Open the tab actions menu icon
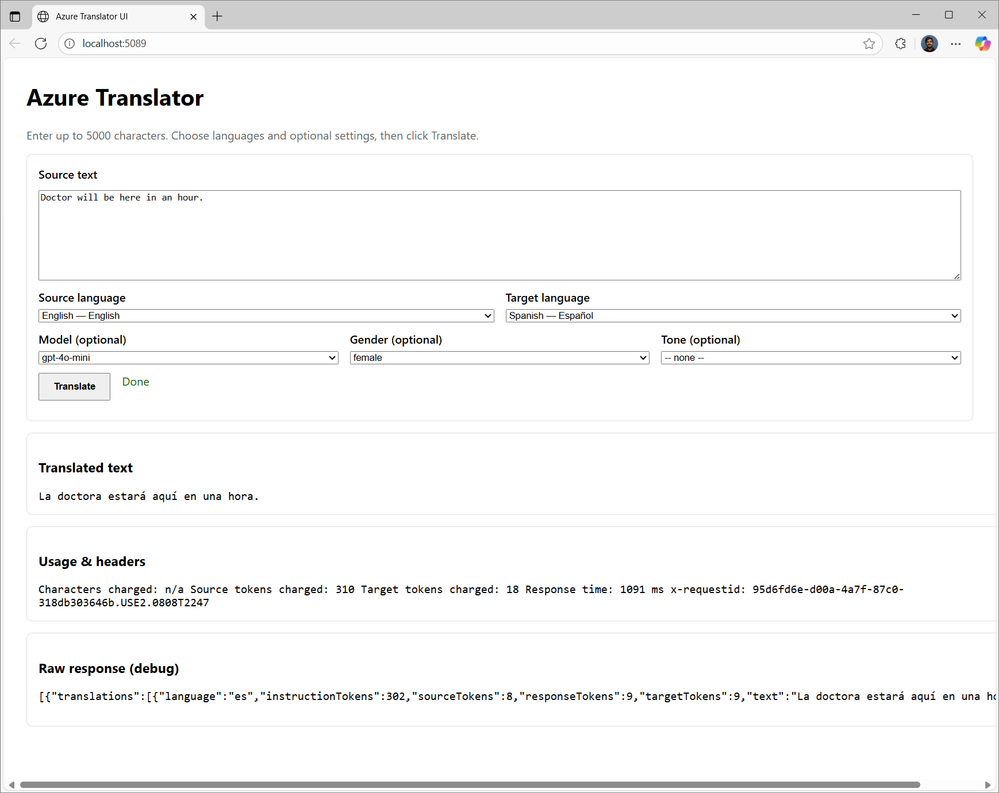The height and width of the screenshot is (793, 999). pyautogui.click(x=15, y=17)
